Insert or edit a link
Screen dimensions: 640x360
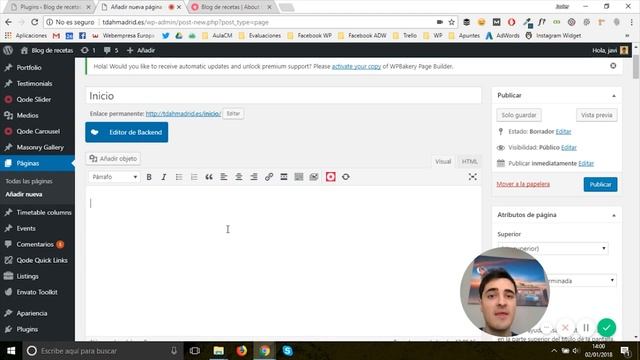269,177
